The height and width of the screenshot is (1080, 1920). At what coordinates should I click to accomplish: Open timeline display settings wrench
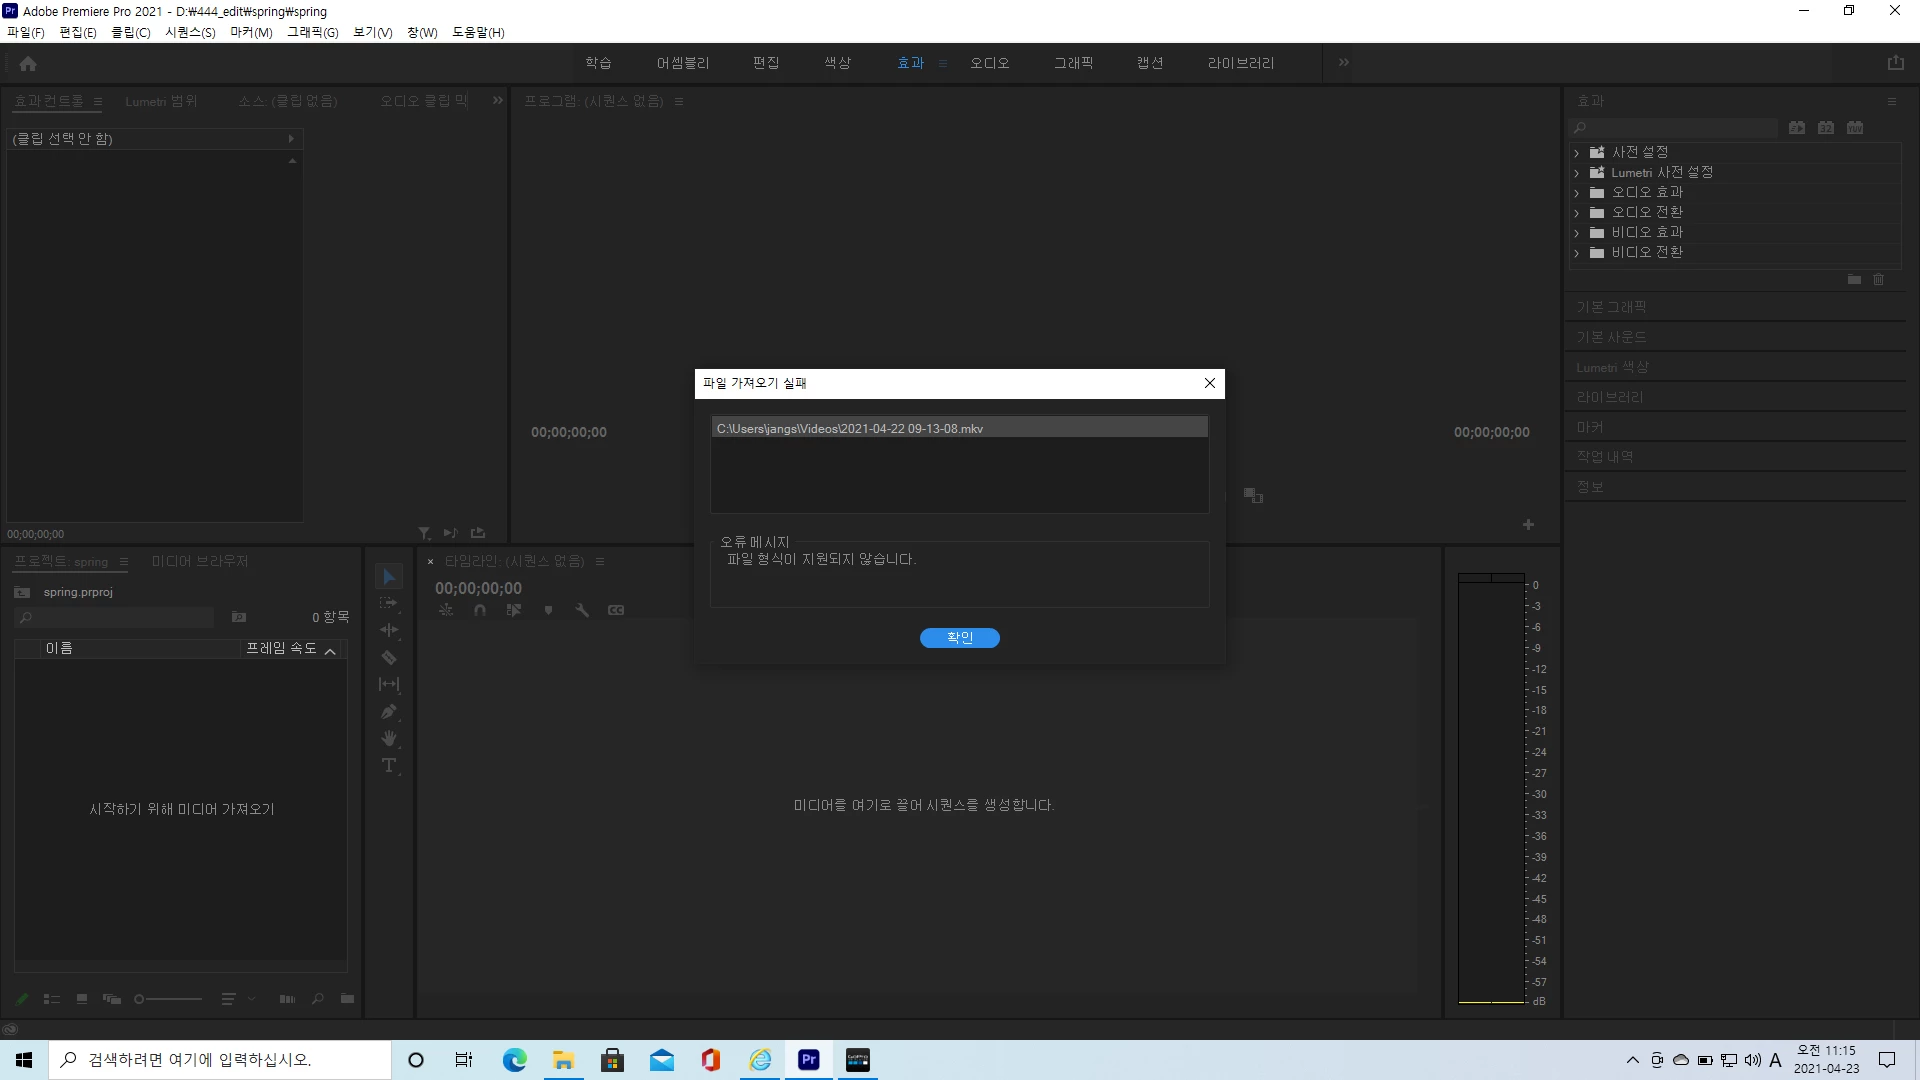(x=582, y=610)
